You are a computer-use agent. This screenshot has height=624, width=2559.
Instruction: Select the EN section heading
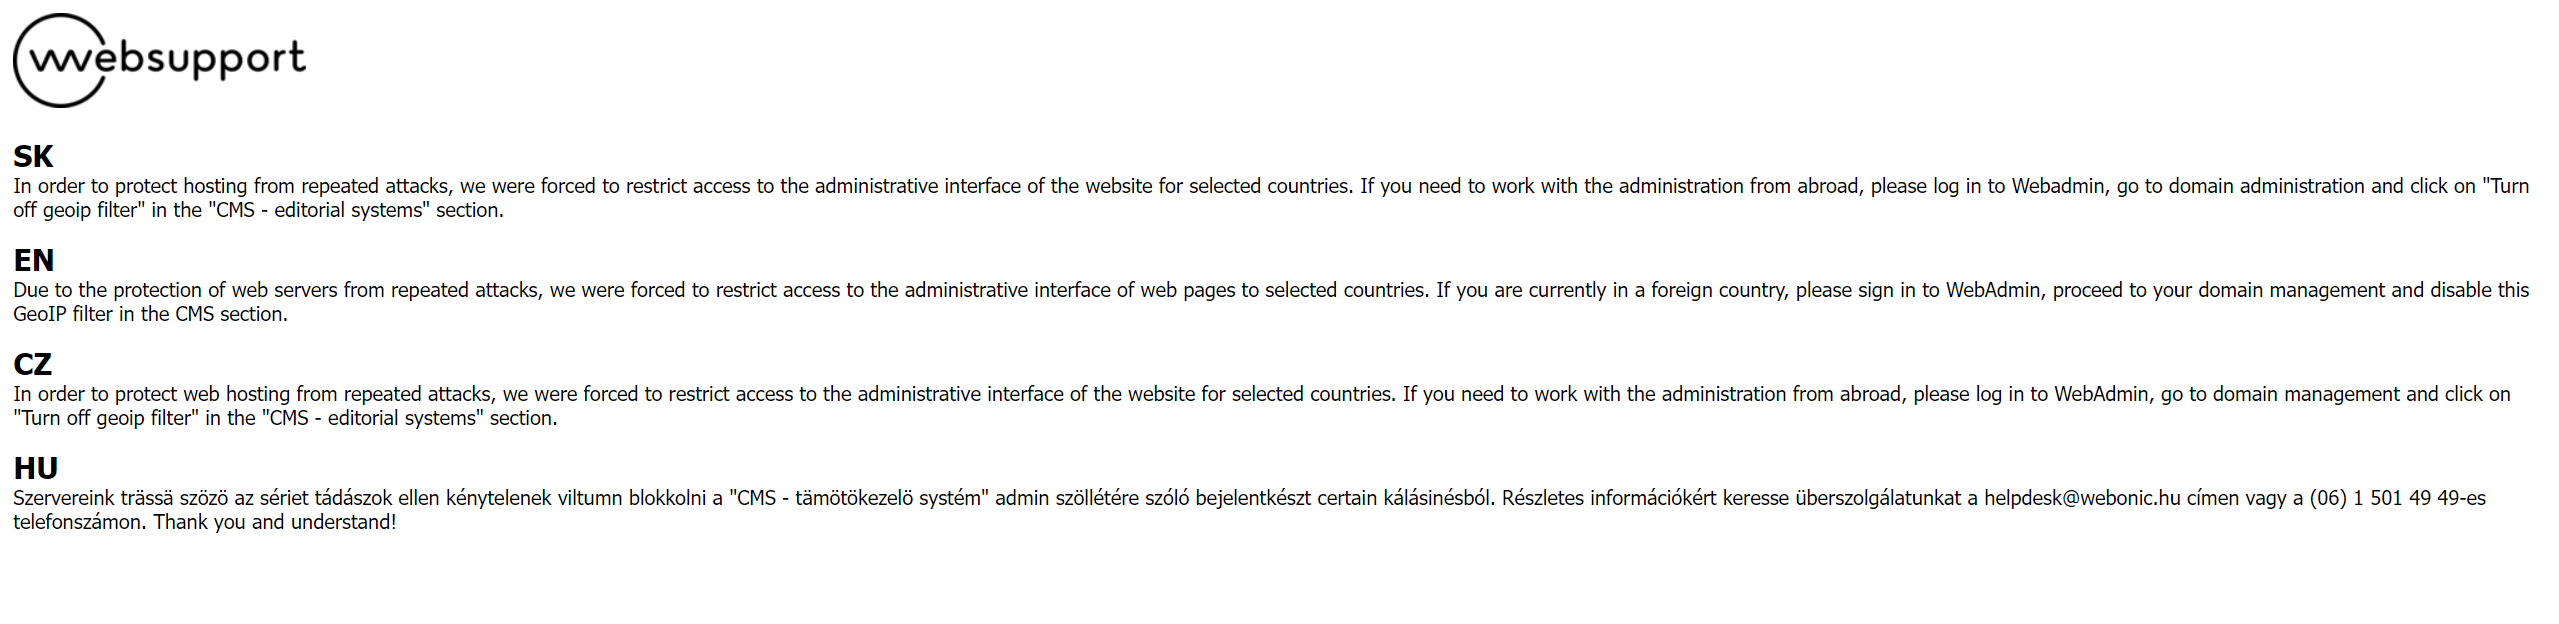(x=34, y=260)
